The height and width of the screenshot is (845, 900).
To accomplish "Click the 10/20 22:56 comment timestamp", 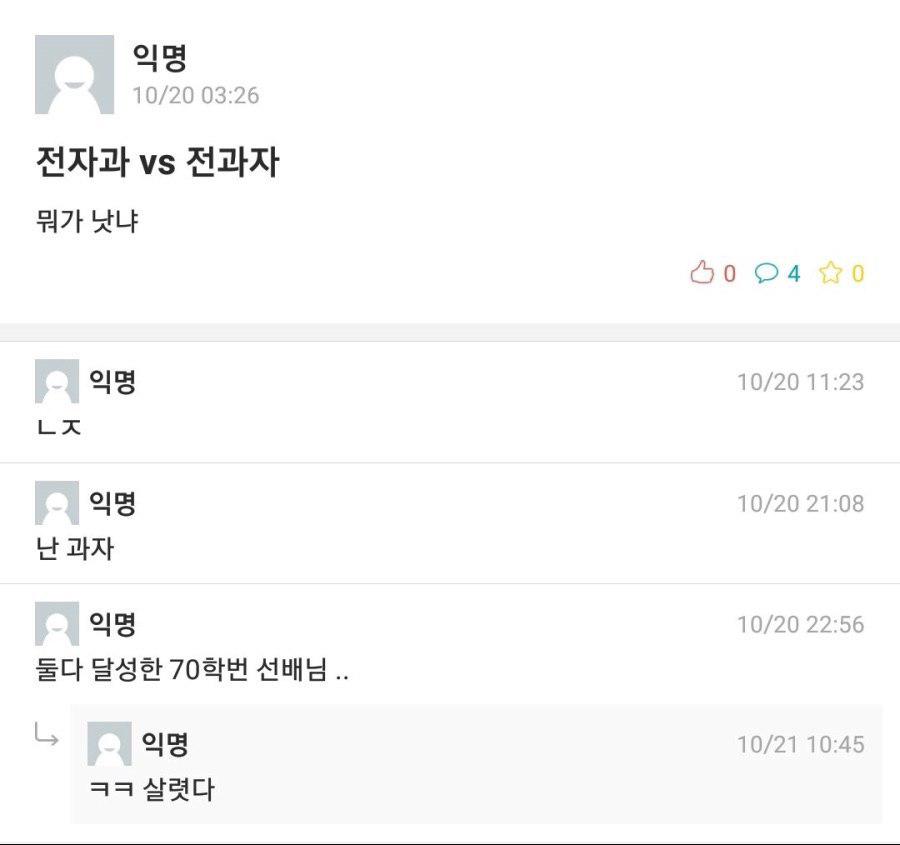I will coord(800,625).
